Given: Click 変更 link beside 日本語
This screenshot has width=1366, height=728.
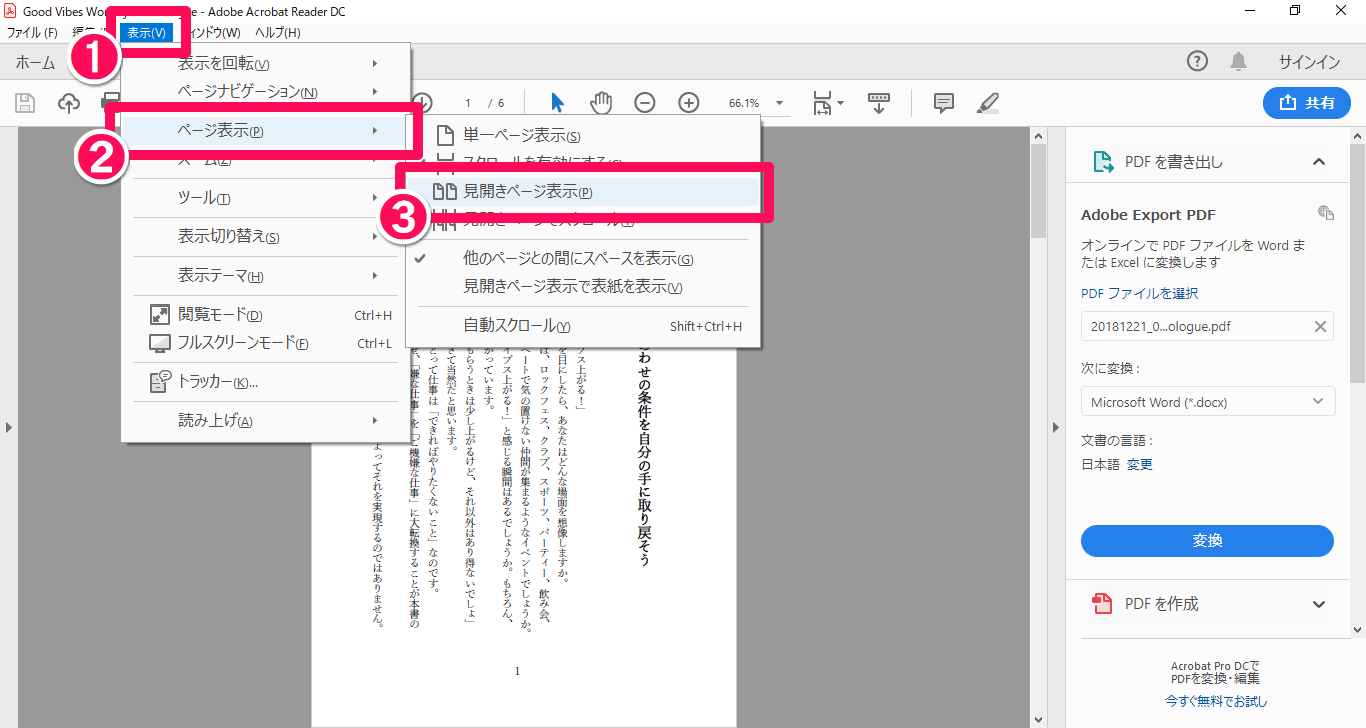Looking at the screenshot, I should coord(1140,464).
